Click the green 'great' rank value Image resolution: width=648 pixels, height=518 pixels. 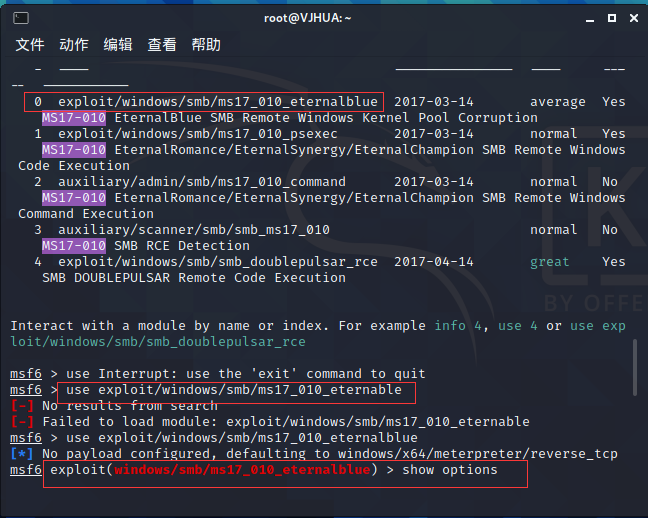coord(550,262)
